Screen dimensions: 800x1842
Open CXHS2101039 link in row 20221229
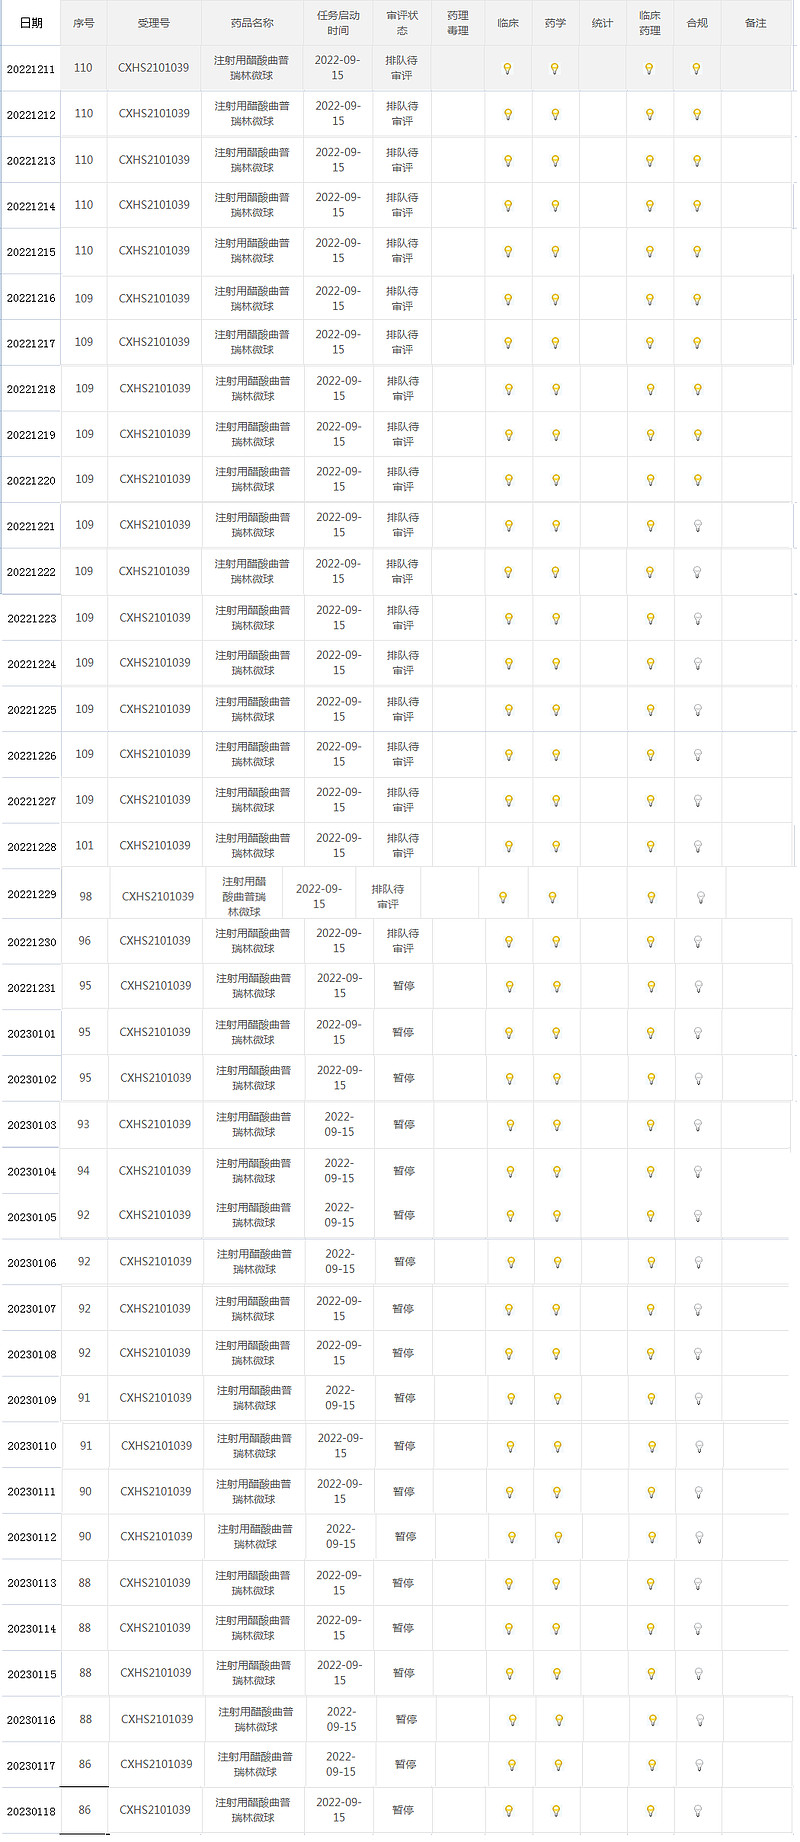tap(158, 896)
